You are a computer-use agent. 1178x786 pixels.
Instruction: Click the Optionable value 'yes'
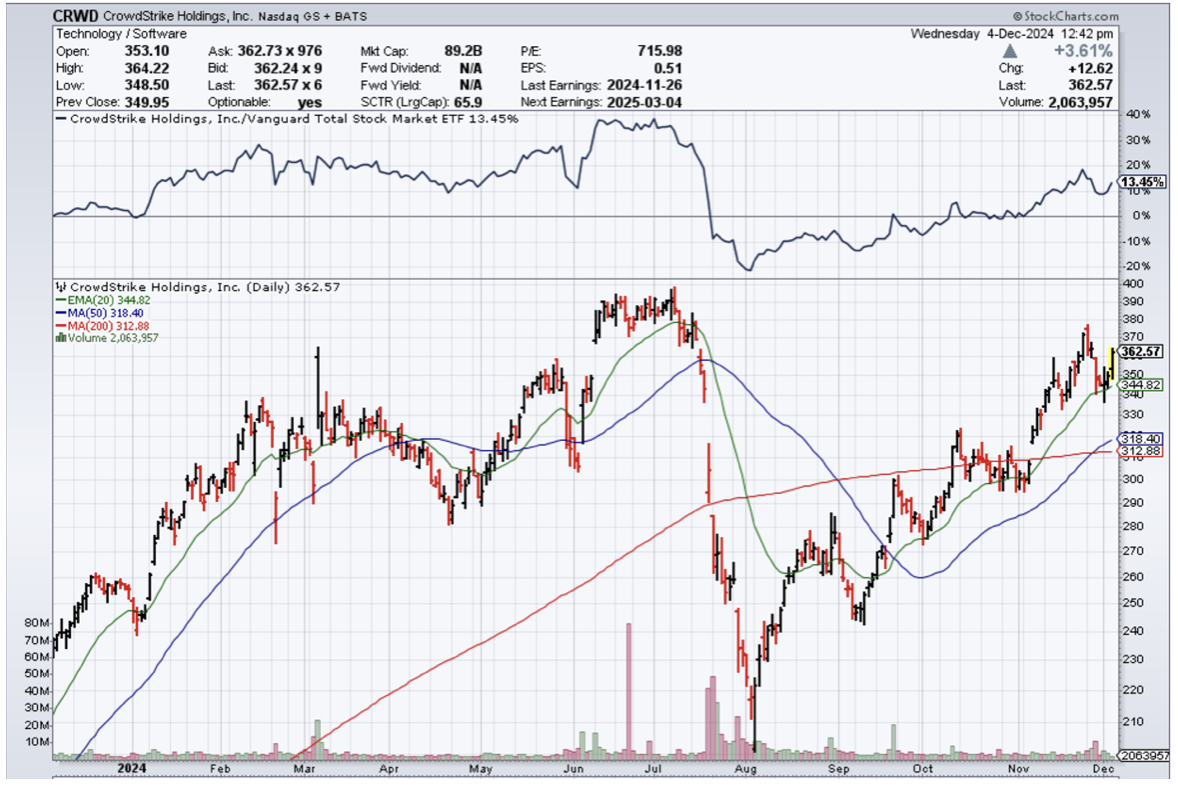coord(309,103)
